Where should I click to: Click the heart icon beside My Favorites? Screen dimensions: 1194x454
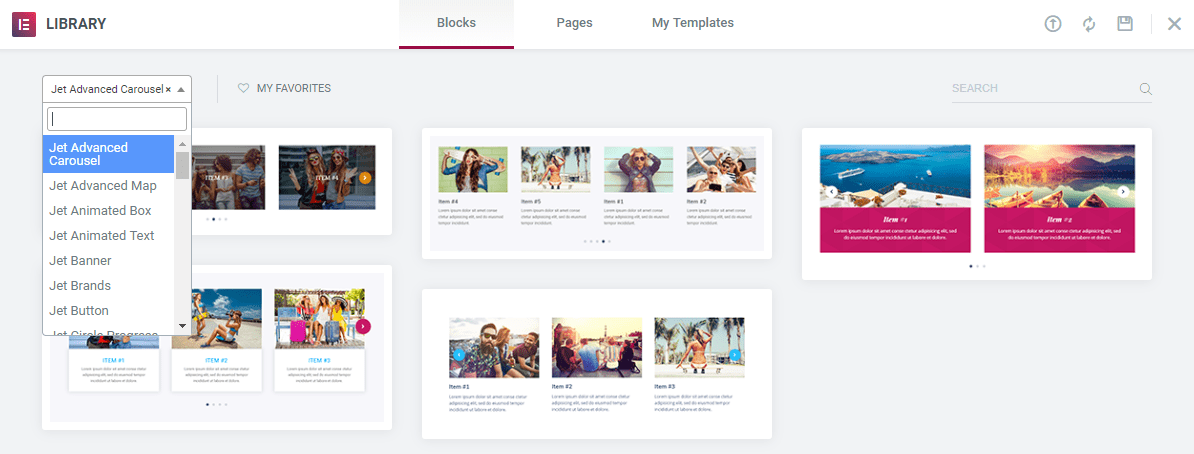[243, 88]
